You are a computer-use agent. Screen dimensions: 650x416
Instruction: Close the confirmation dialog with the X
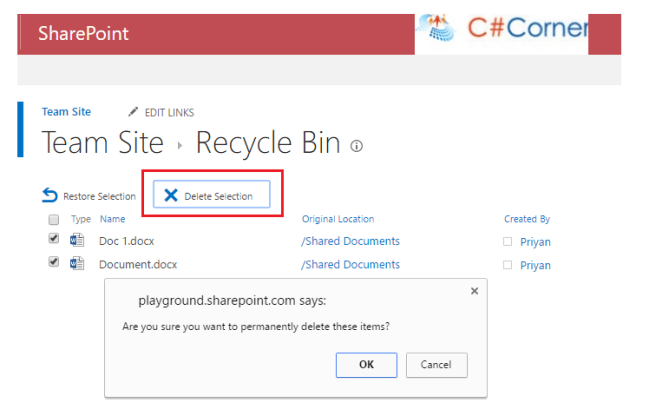[474, 291]
